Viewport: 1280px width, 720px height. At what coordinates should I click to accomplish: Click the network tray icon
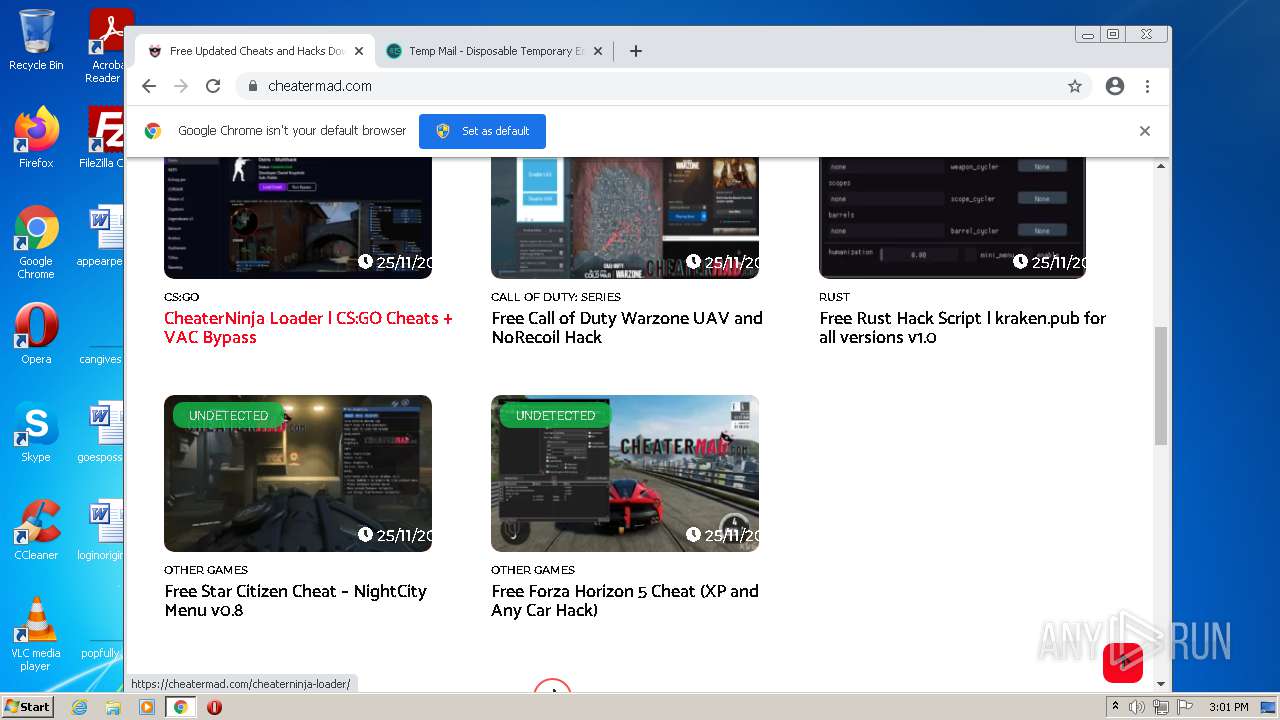1160,707
